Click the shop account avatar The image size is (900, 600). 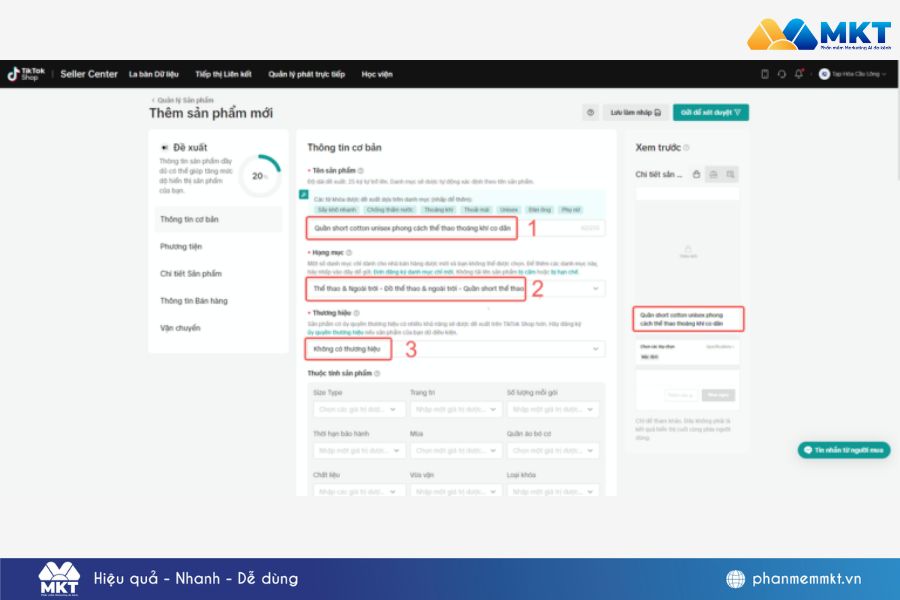click(824, 74)
